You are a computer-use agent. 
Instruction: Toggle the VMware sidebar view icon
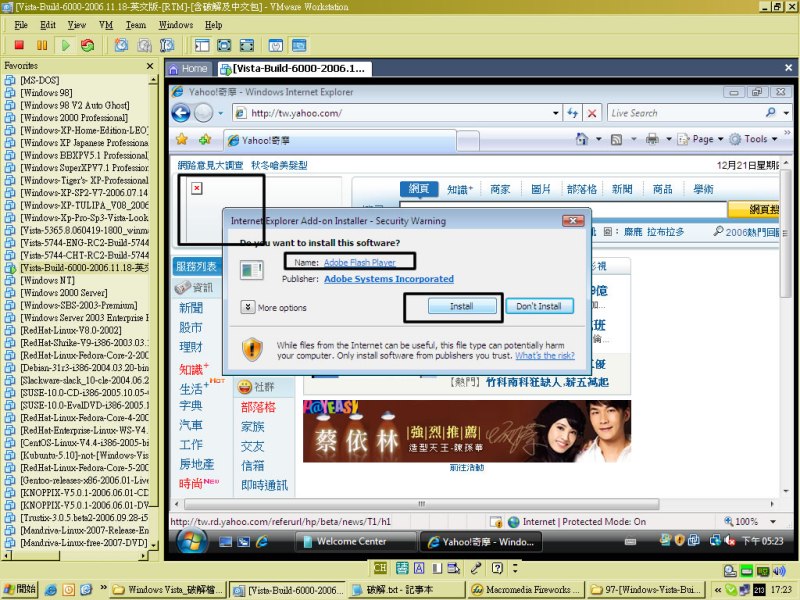202,45
